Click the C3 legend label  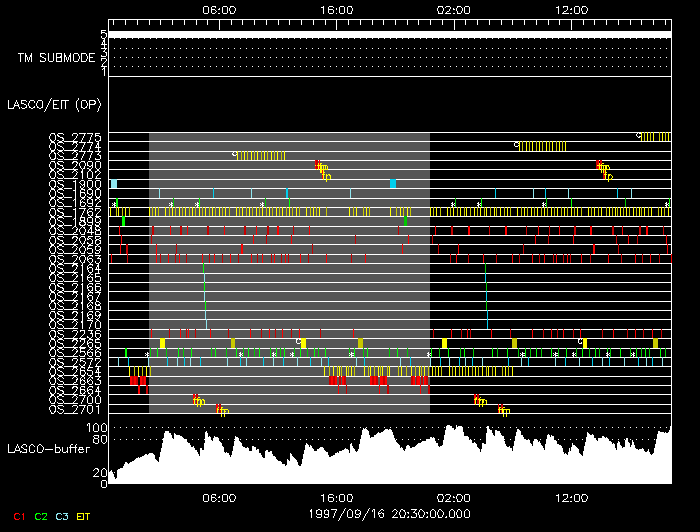pyautogui.click(x=62, y=517)
